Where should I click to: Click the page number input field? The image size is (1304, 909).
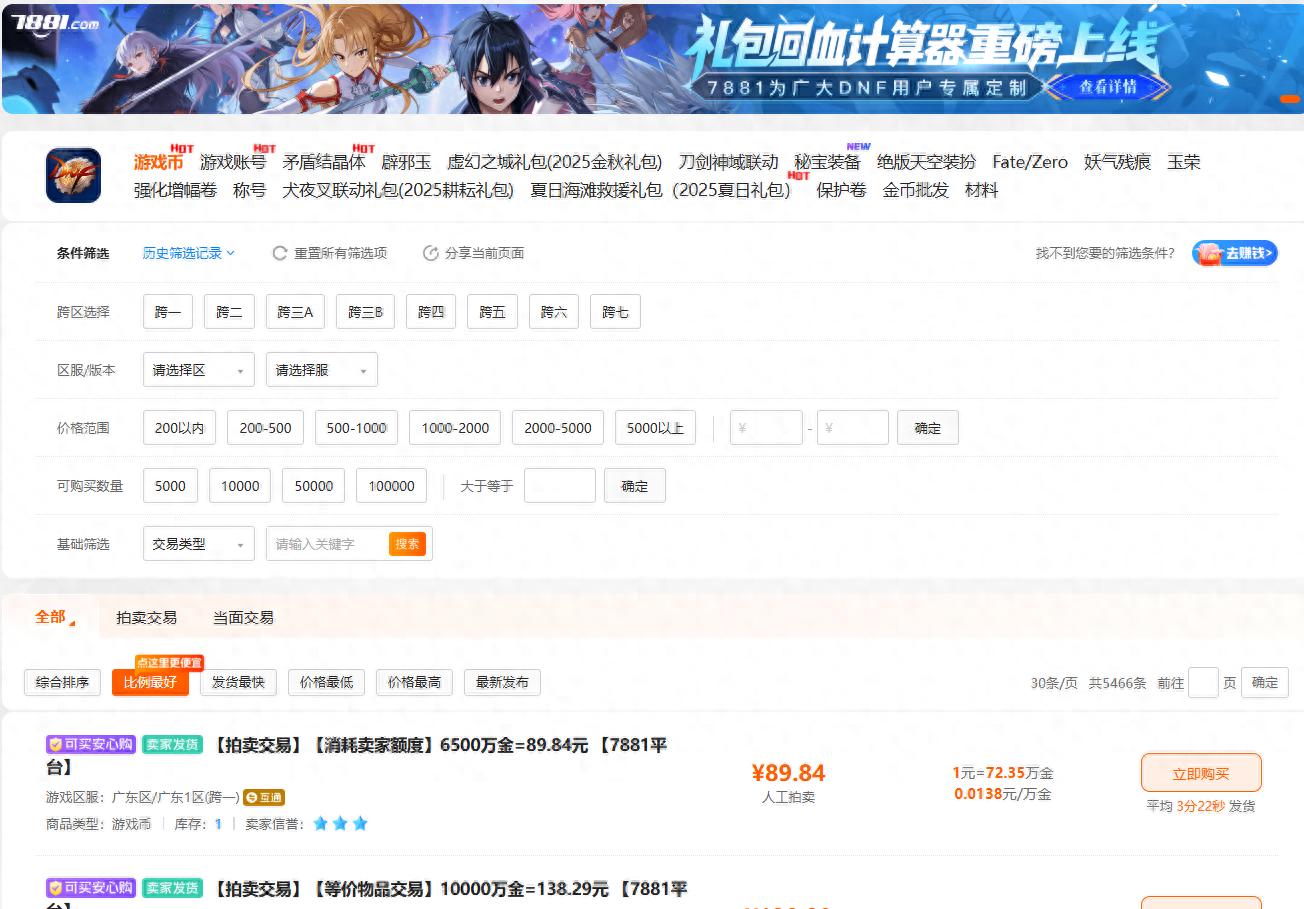click(x=1203, y=682)
